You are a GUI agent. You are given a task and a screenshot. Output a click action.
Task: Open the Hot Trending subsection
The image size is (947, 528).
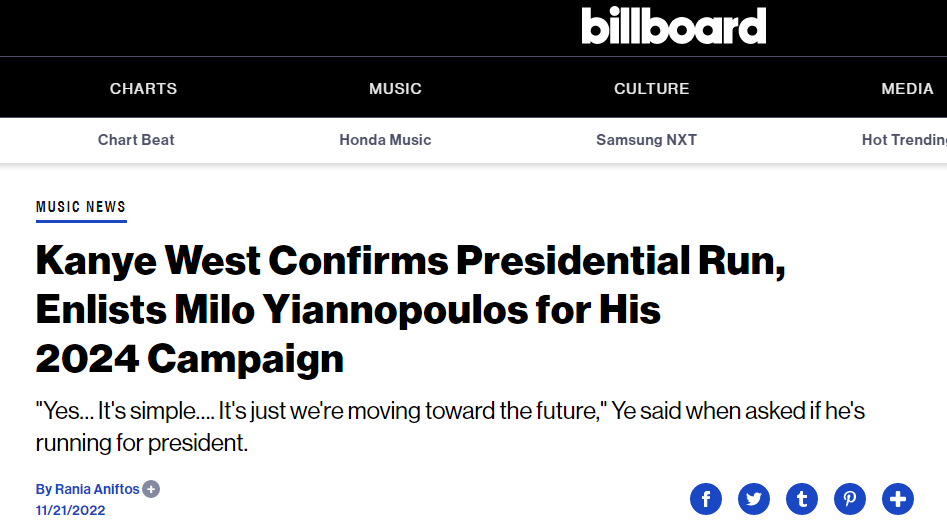[903, 140]
